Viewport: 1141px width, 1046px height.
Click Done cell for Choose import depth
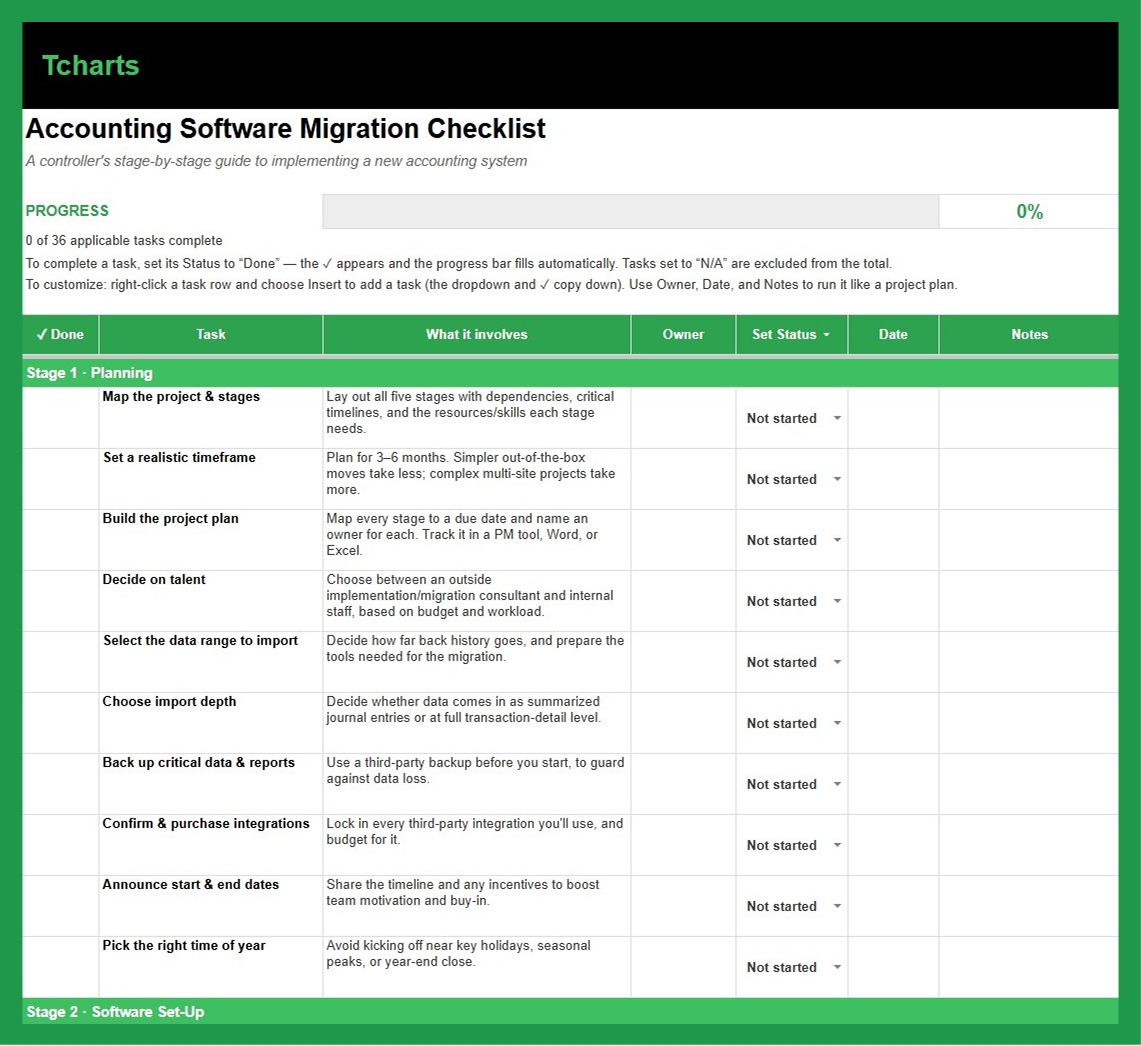click(60, 723)
